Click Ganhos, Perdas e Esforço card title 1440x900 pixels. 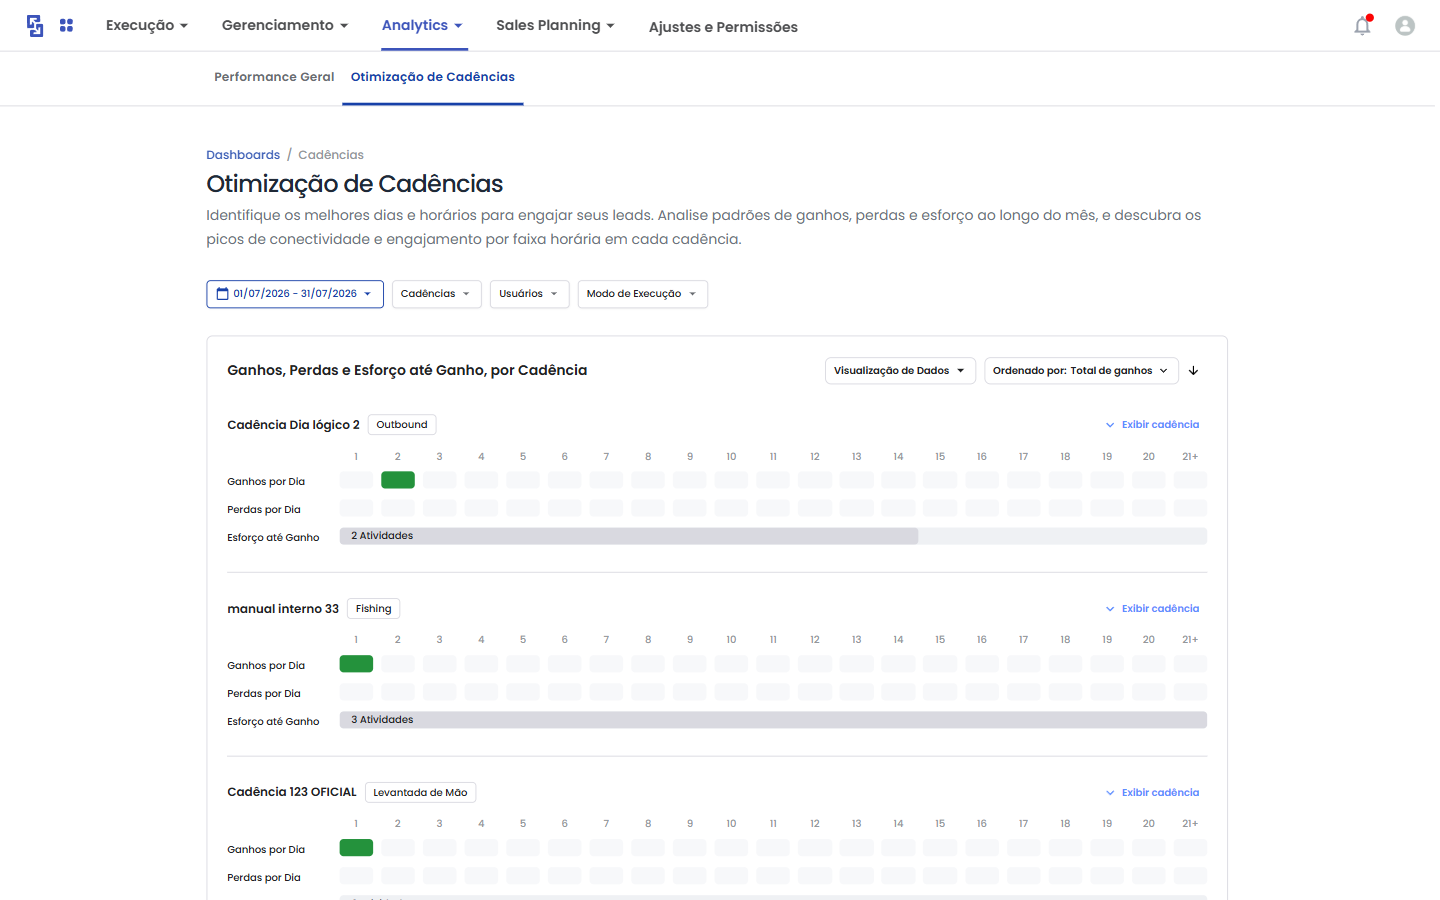tap(407, 370)
